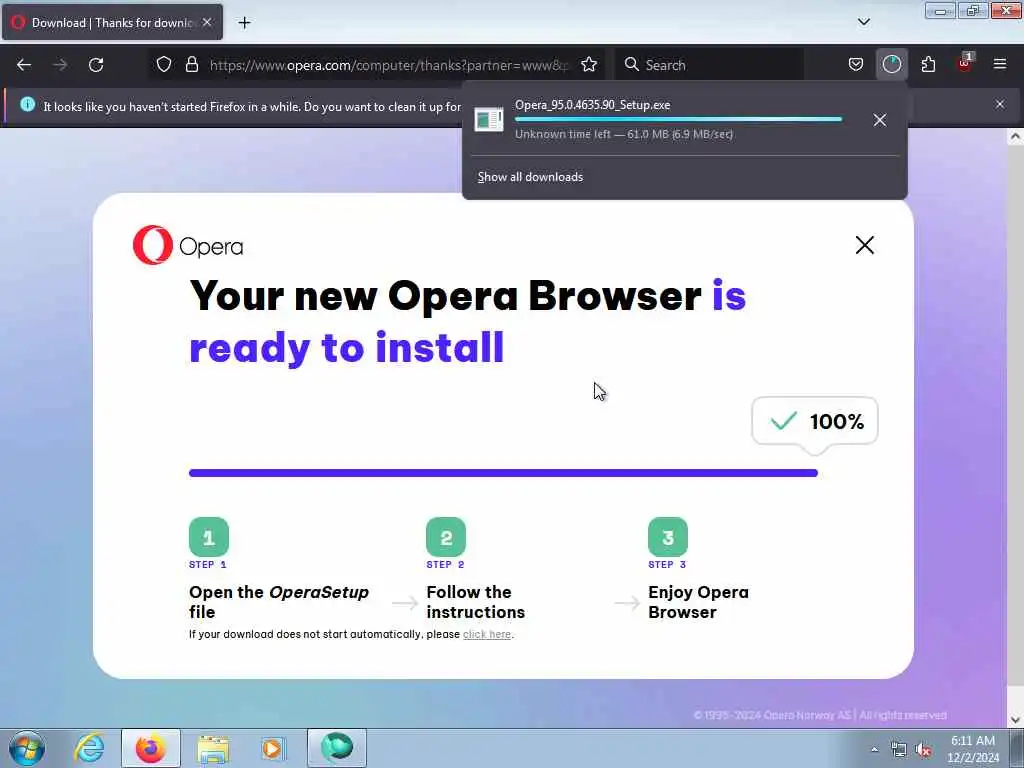Screen dimensions: 1024x768
Task: Follow the 'click here' download link
Action: (x=487, y=634)
